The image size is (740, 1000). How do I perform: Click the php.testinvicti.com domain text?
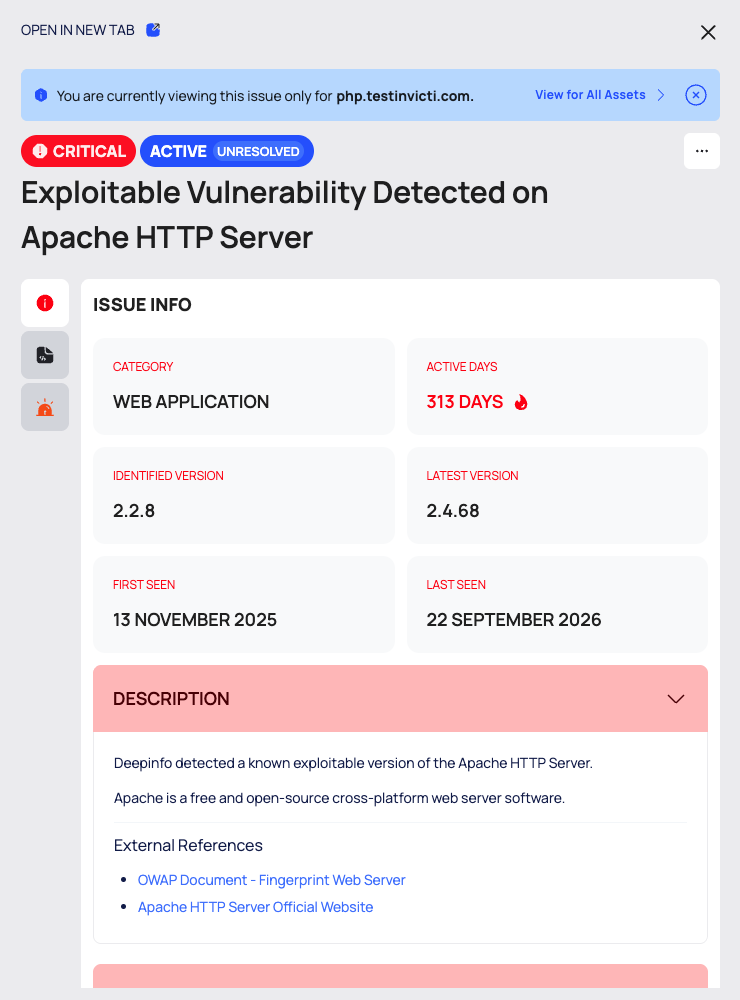pos(405,96)
